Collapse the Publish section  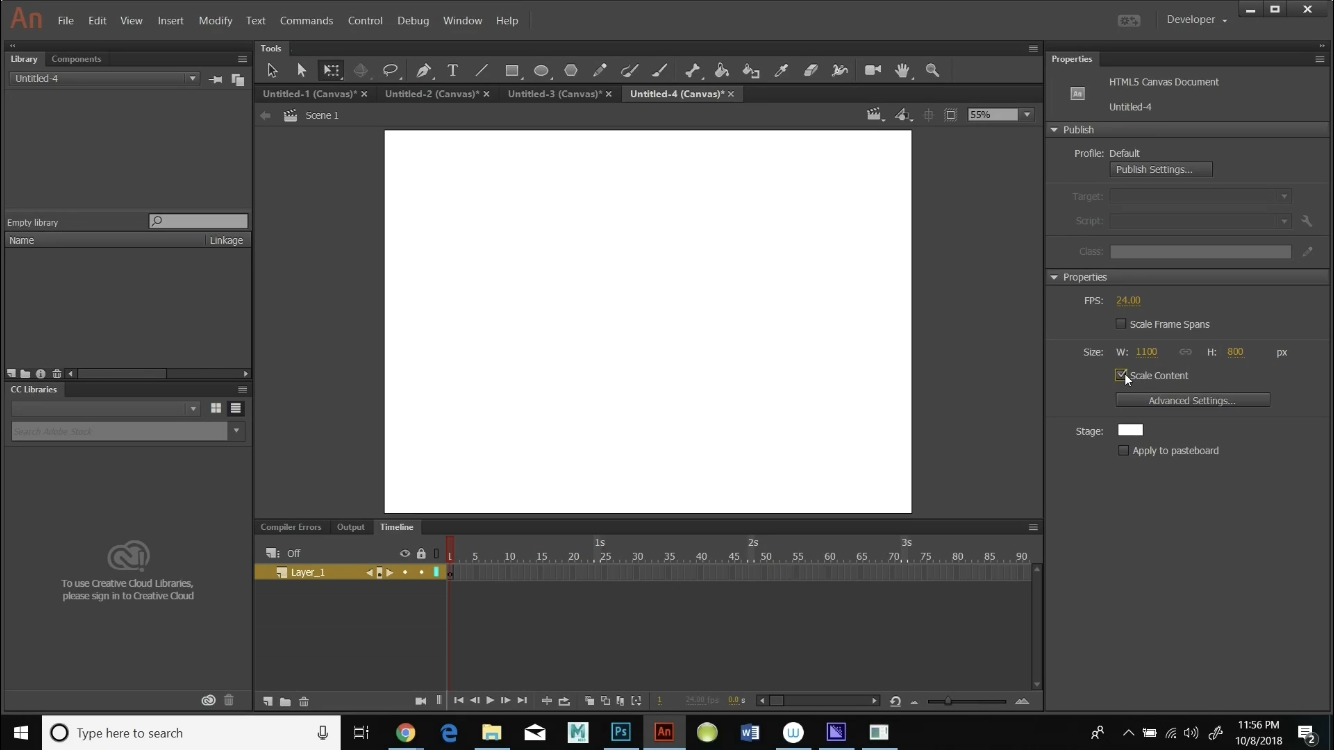click(1054, 129)
